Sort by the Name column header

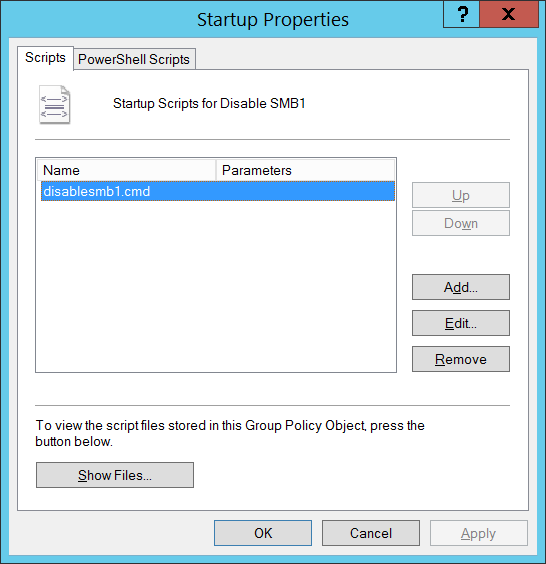[x=126, y=170]
